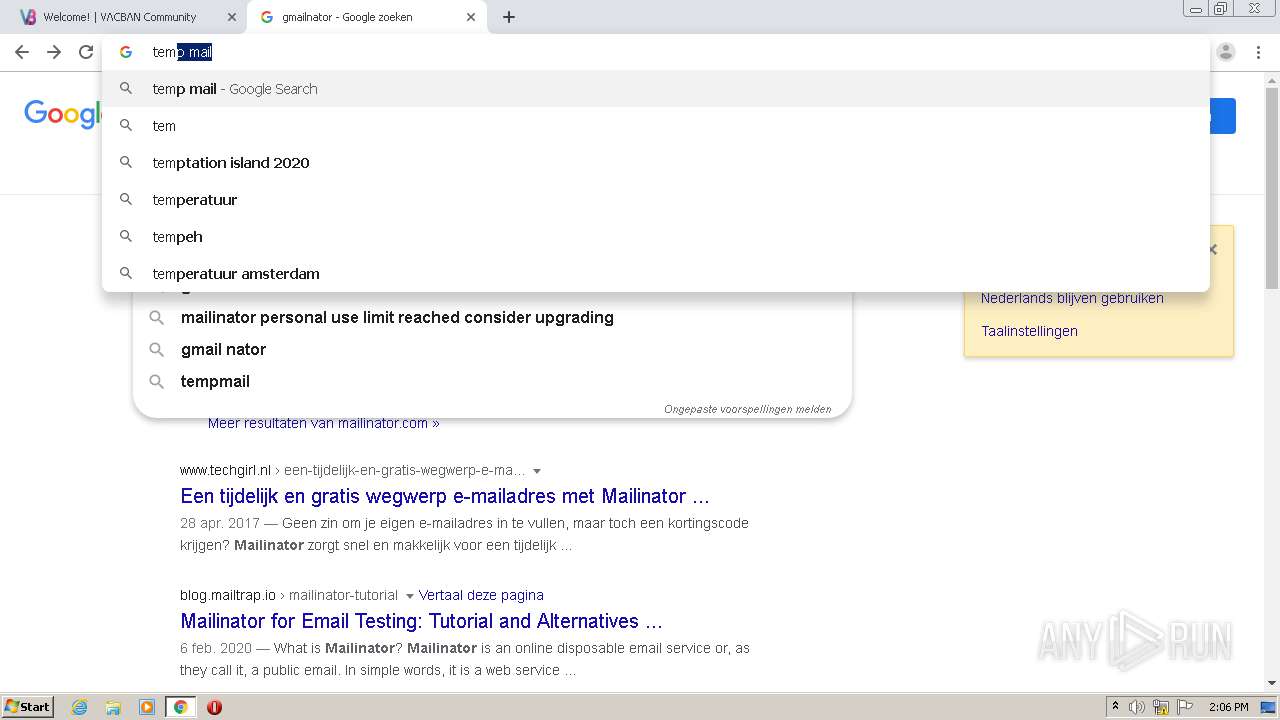Close the VACBAN Community tab
Screen dimensions: 1280x720
(x=231, y=17)
